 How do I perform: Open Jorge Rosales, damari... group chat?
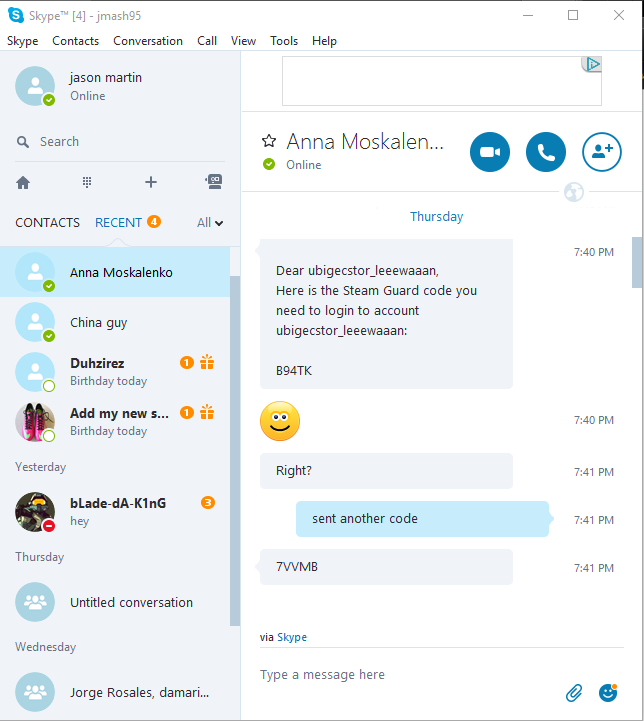115,692
